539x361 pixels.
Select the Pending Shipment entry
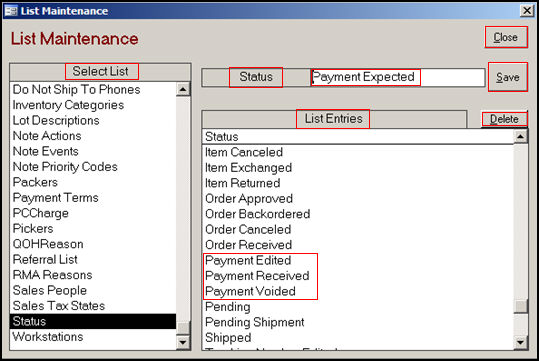tap(358, 322)
